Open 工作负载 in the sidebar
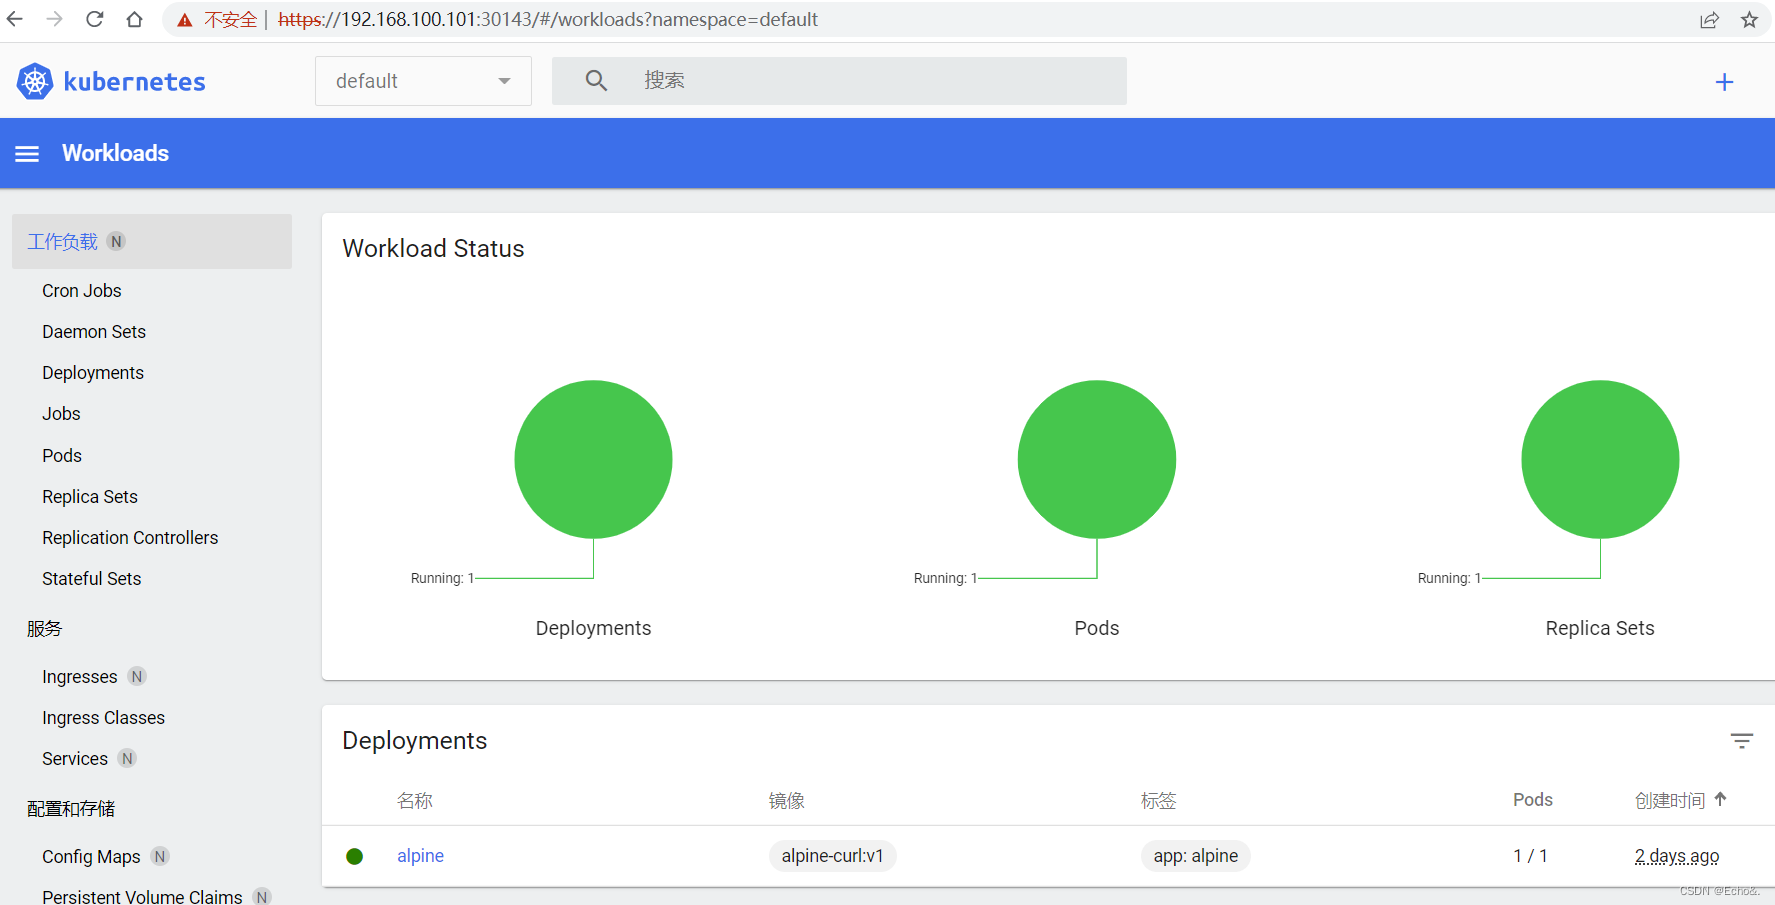Screen dimensions: 1775x905 click(152, 241)
